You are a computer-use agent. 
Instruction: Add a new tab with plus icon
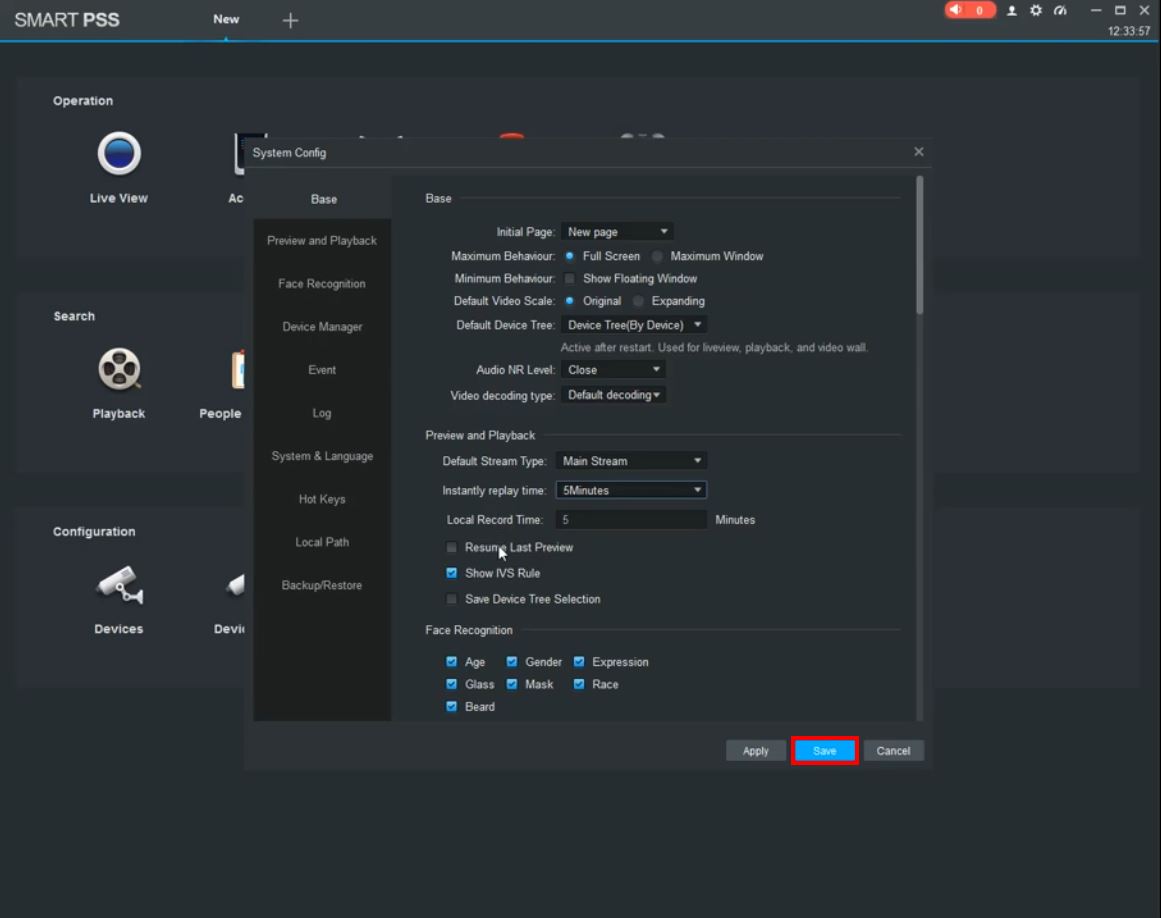coord(290,20)
